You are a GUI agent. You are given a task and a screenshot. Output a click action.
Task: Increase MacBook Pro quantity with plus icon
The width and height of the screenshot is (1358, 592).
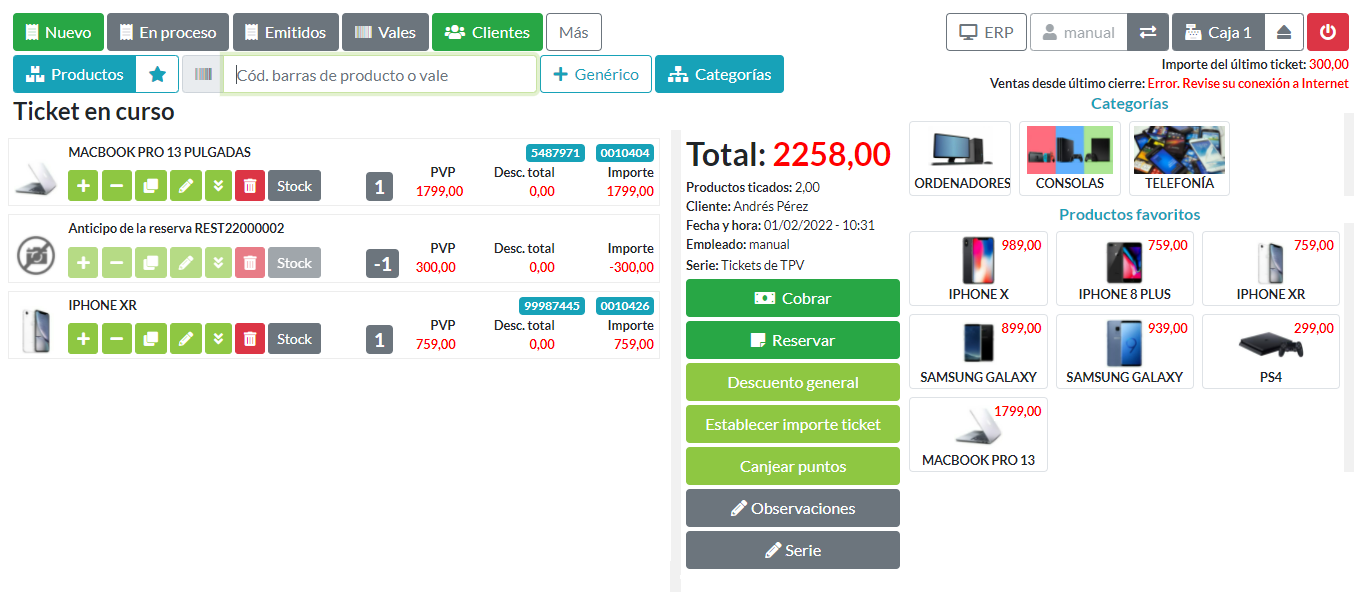[x=83, y=186]
